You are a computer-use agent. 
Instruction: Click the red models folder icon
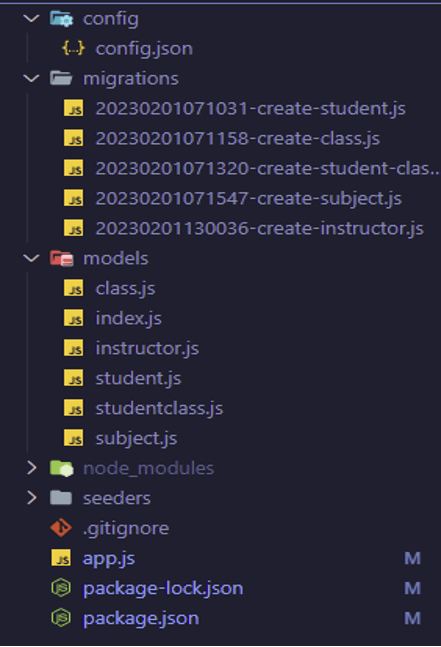(x=61, y=258)
